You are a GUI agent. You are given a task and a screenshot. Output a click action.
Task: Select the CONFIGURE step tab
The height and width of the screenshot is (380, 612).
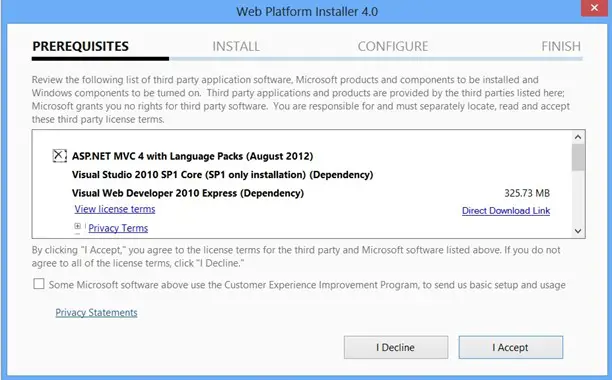click(x=393, y=46)
